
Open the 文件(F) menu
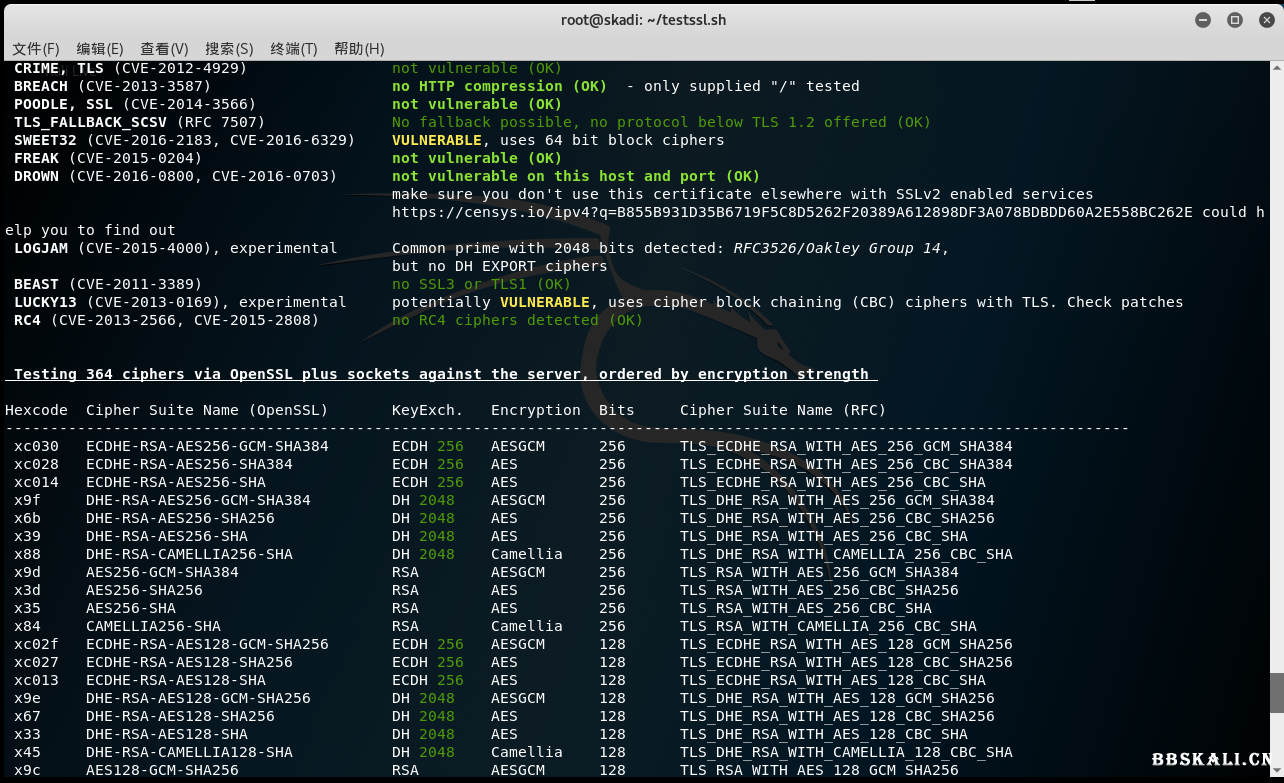coord(36,48)
